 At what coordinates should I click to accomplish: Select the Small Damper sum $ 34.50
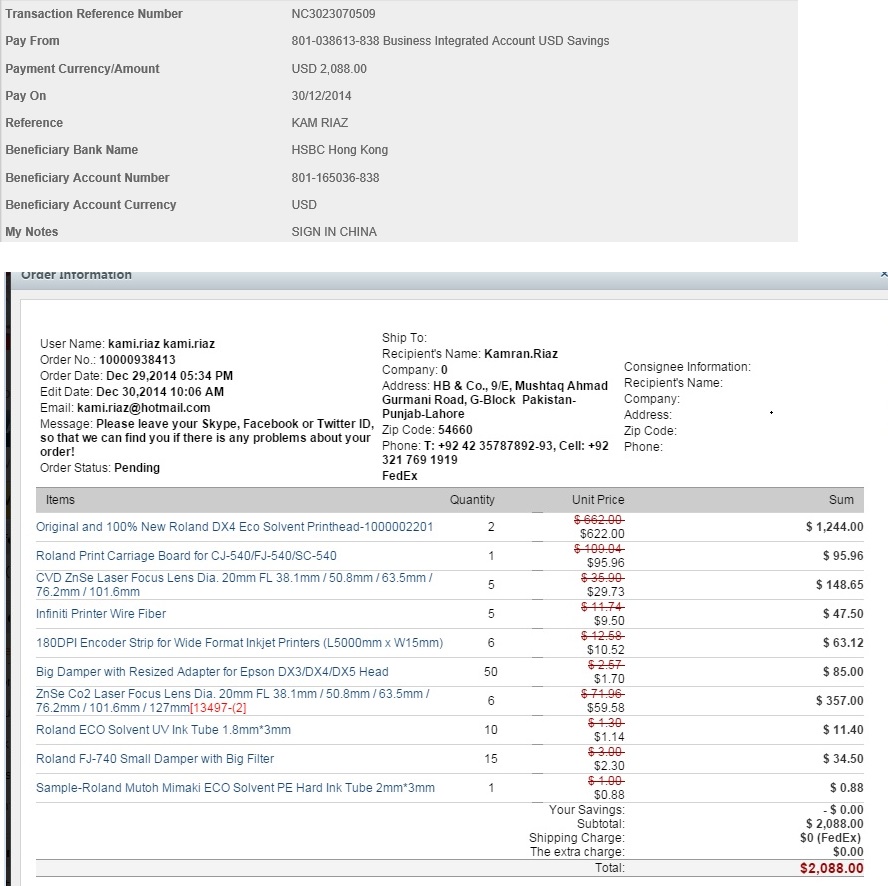[843, 759]
